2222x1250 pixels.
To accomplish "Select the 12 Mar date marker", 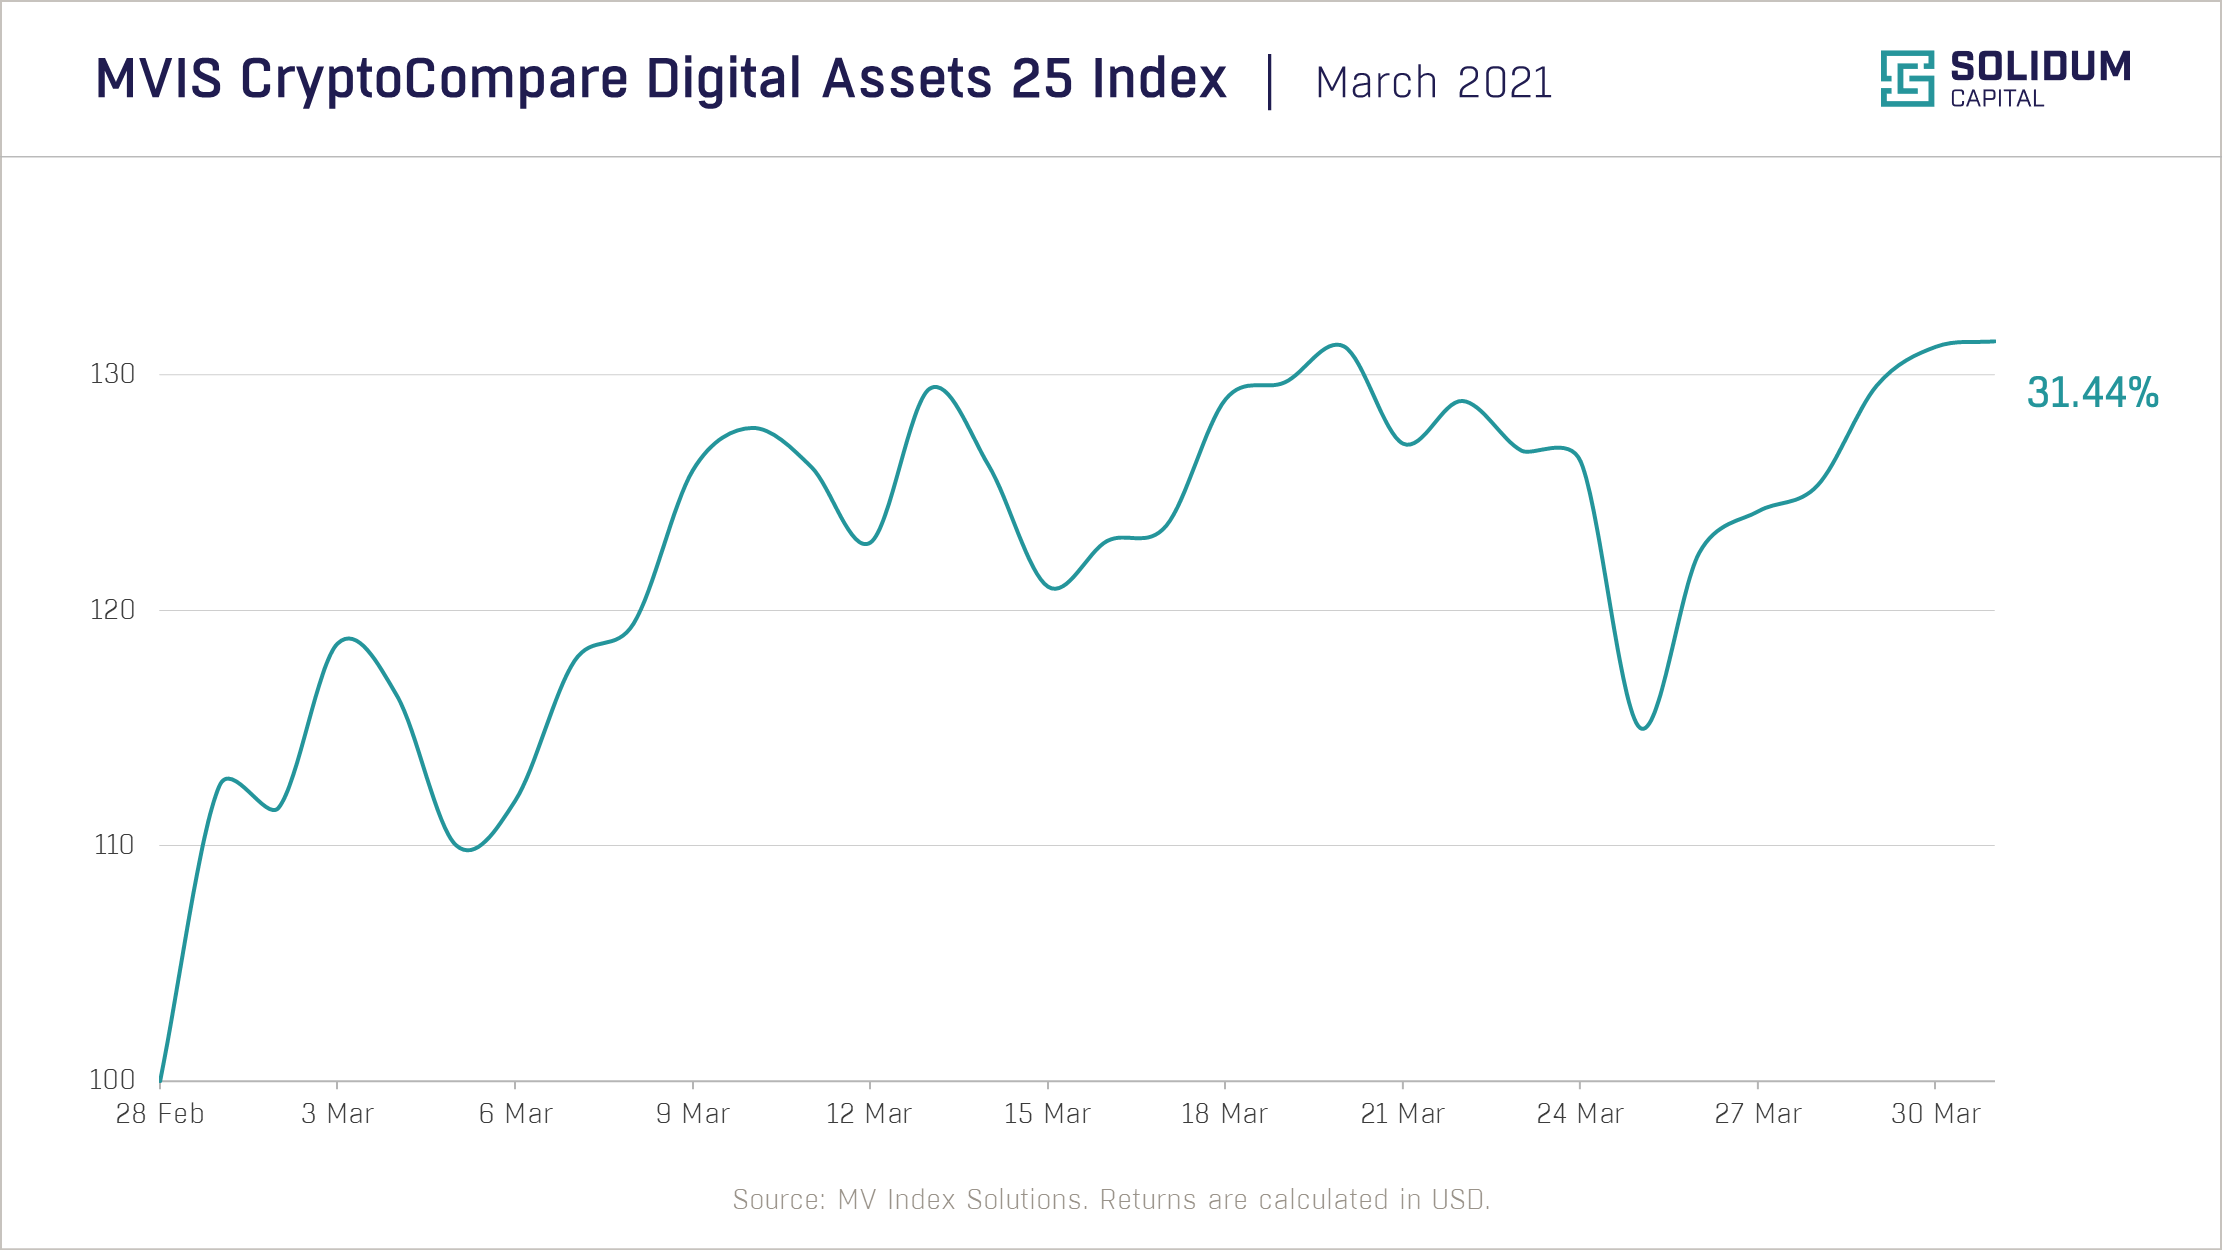I will point(869,1114).
